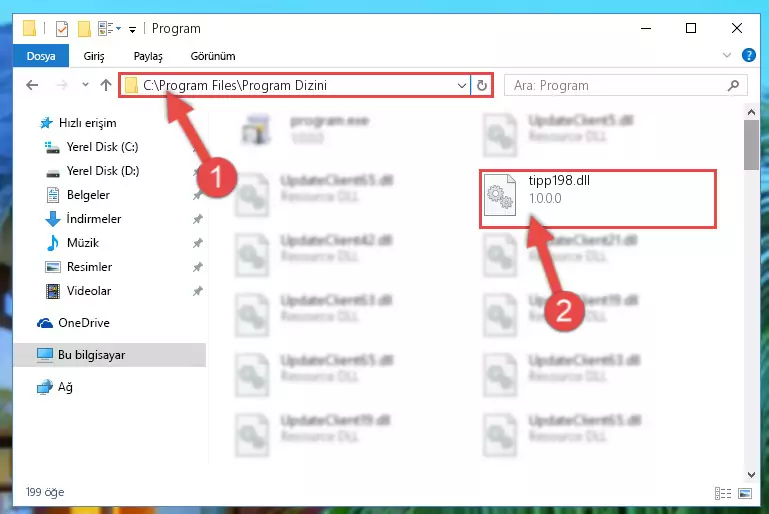Screen dimensions: 769x514
Task: Click the pin icon next to Videolar
Action: click(197, 291)
